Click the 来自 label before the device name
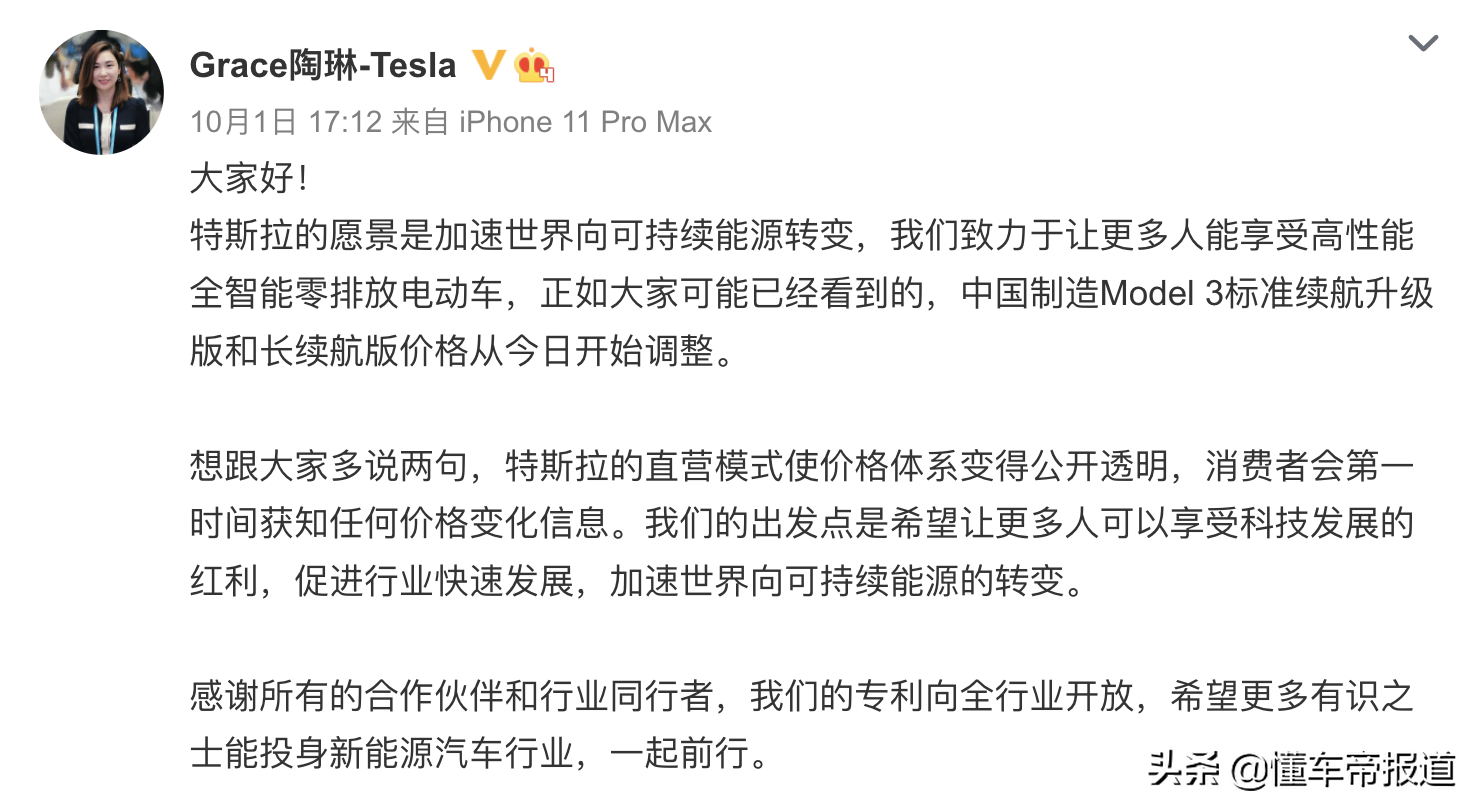Viewport: 1480px width, 812px height. (420, 122)
